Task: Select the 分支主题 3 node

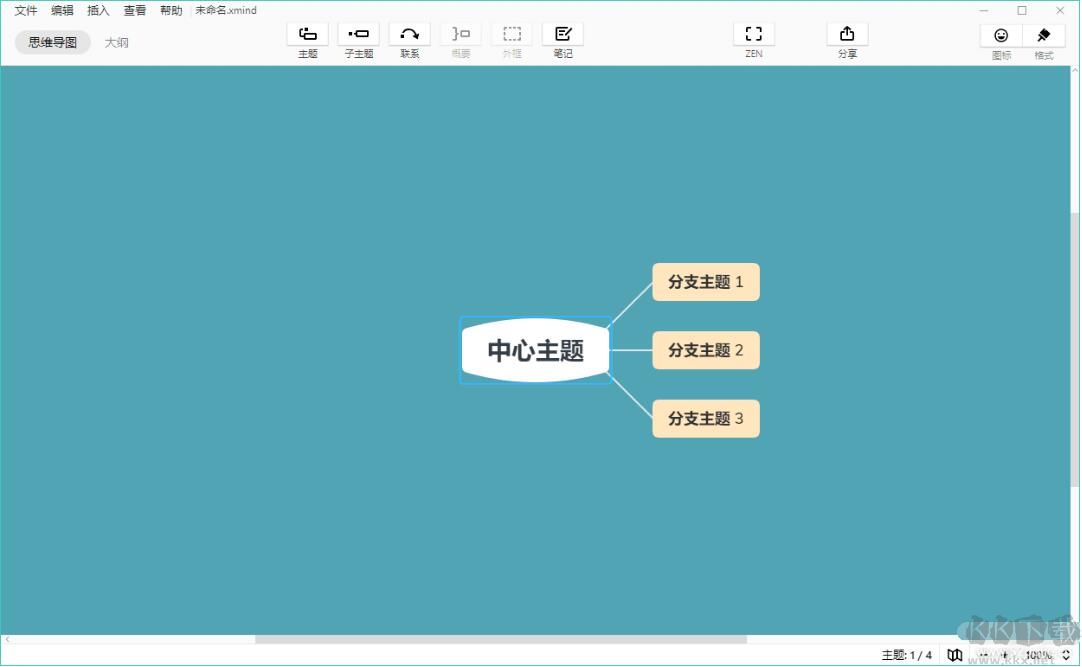Action: click(x=706, y=419)
